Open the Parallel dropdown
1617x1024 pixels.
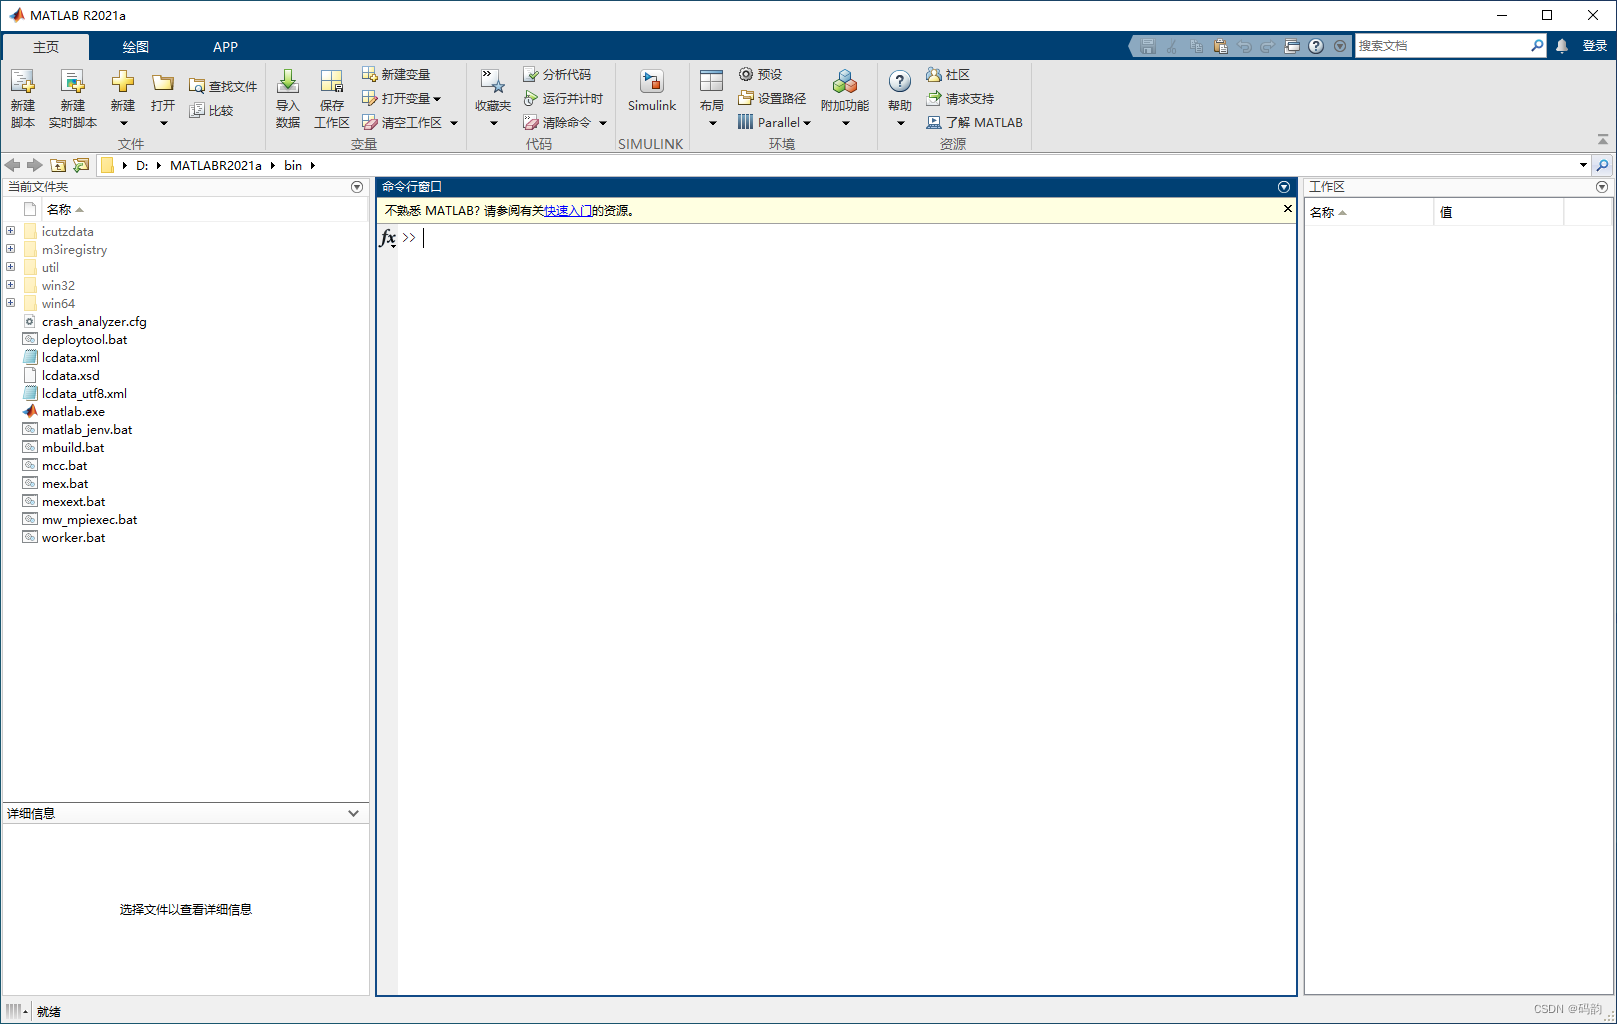click(x=808, y=123)
